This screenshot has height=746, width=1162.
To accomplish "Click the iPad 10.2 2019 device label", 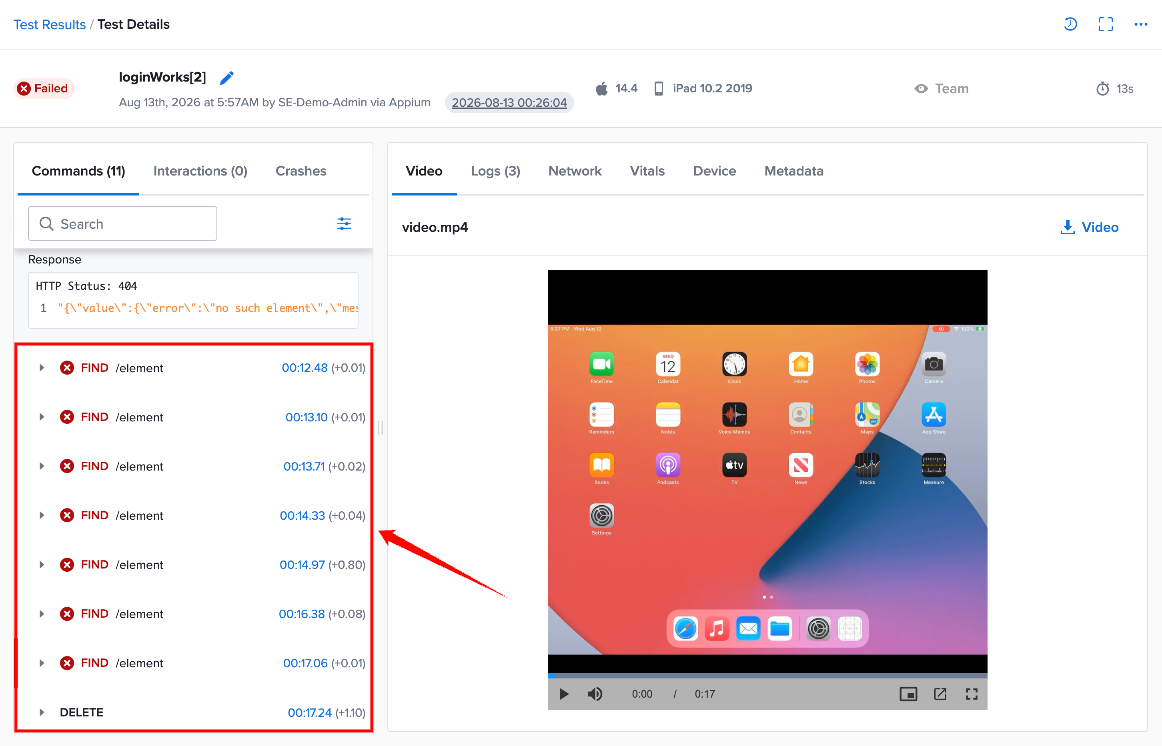I will (x=703, y=88).
